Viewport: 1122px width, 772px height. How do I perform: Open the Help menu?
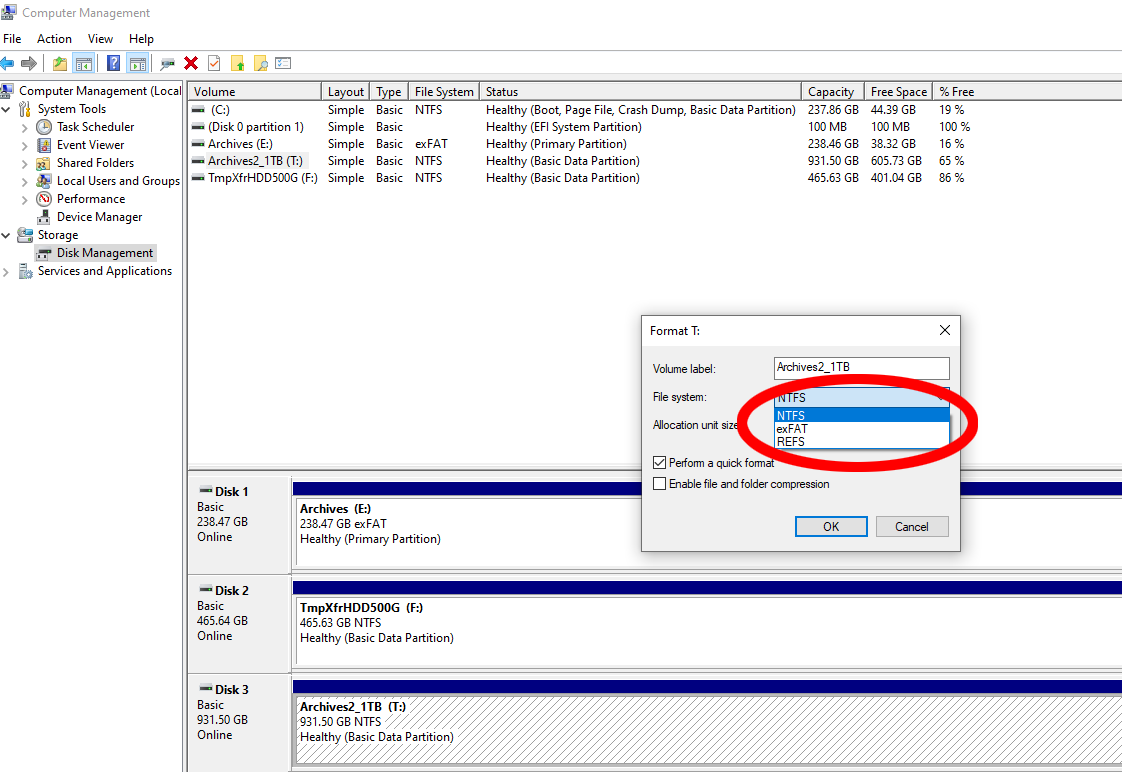[x=141, y=39]
